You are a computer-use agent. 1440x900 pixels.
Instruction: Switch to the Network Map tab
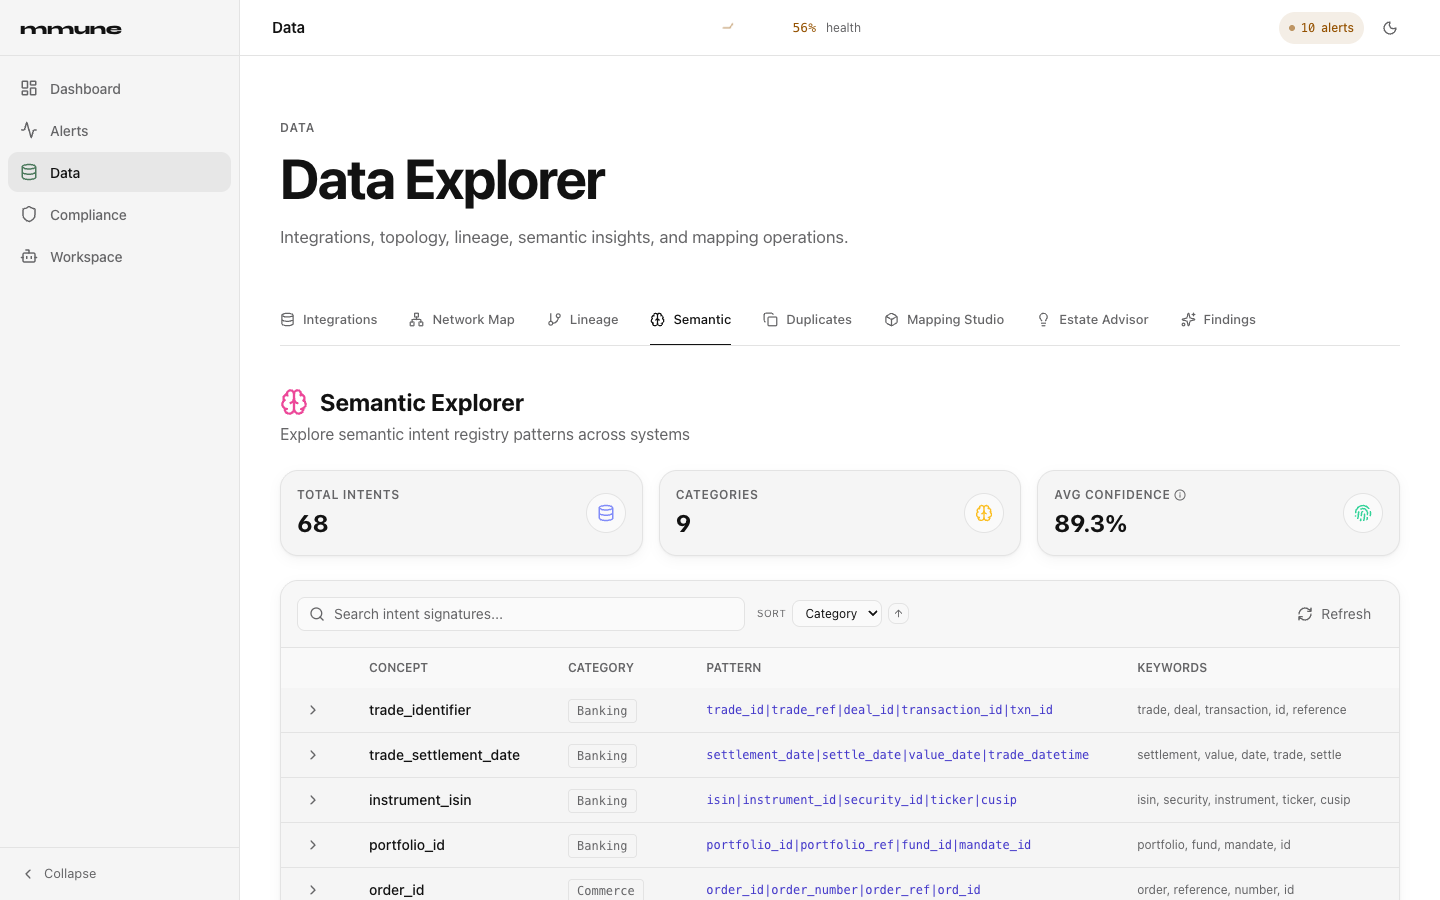pyautogui.click(x=462, y=320)
